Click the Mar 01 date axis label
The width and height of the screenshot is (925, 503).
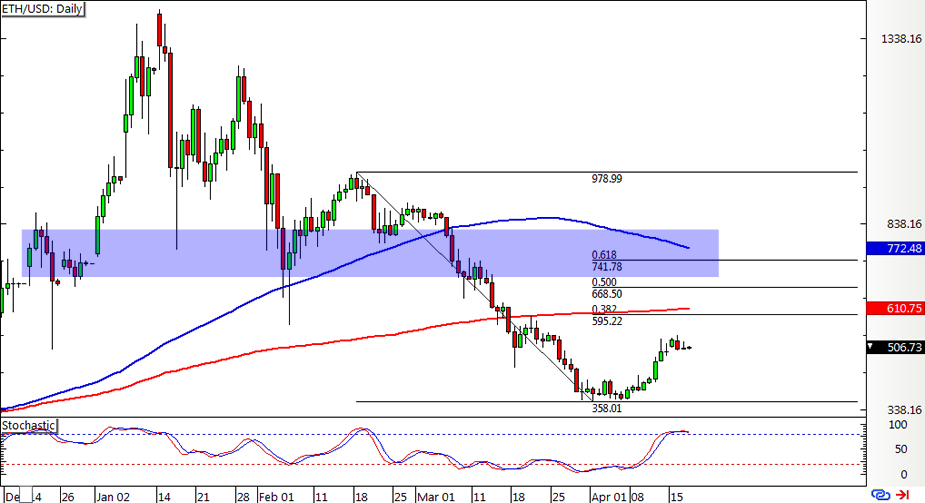point(435,497)
